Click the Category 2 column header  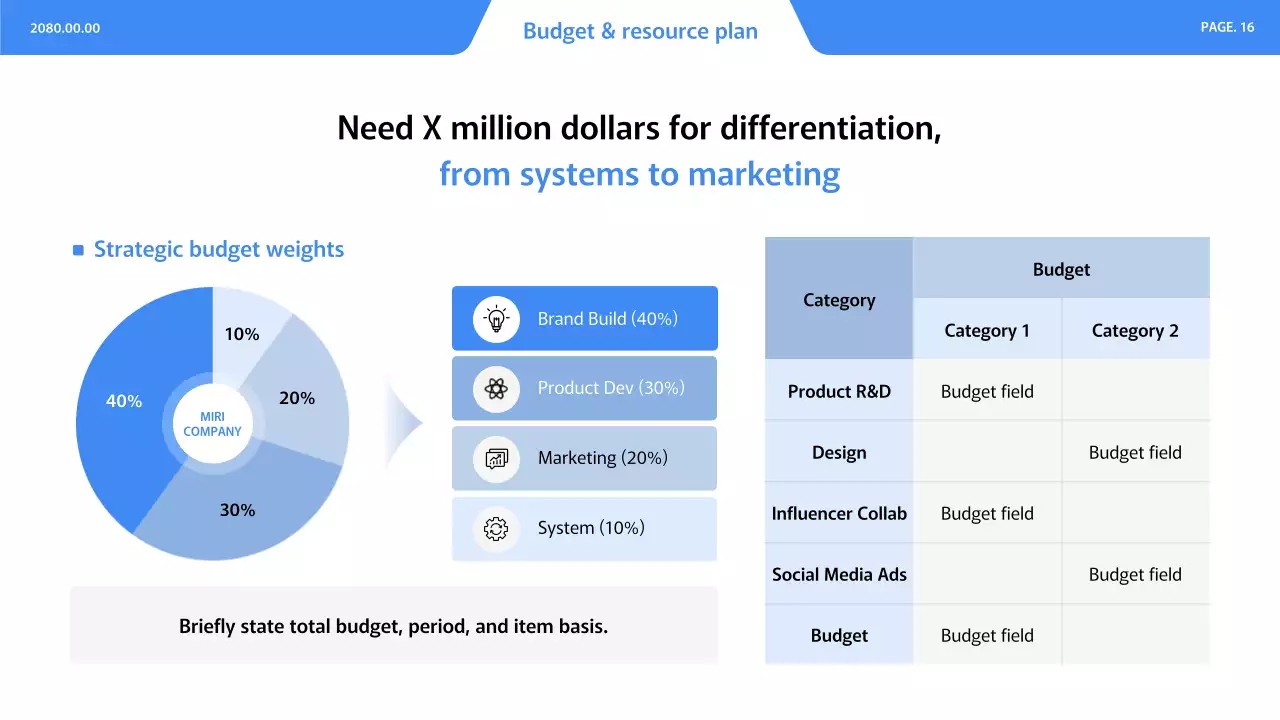1135,331
